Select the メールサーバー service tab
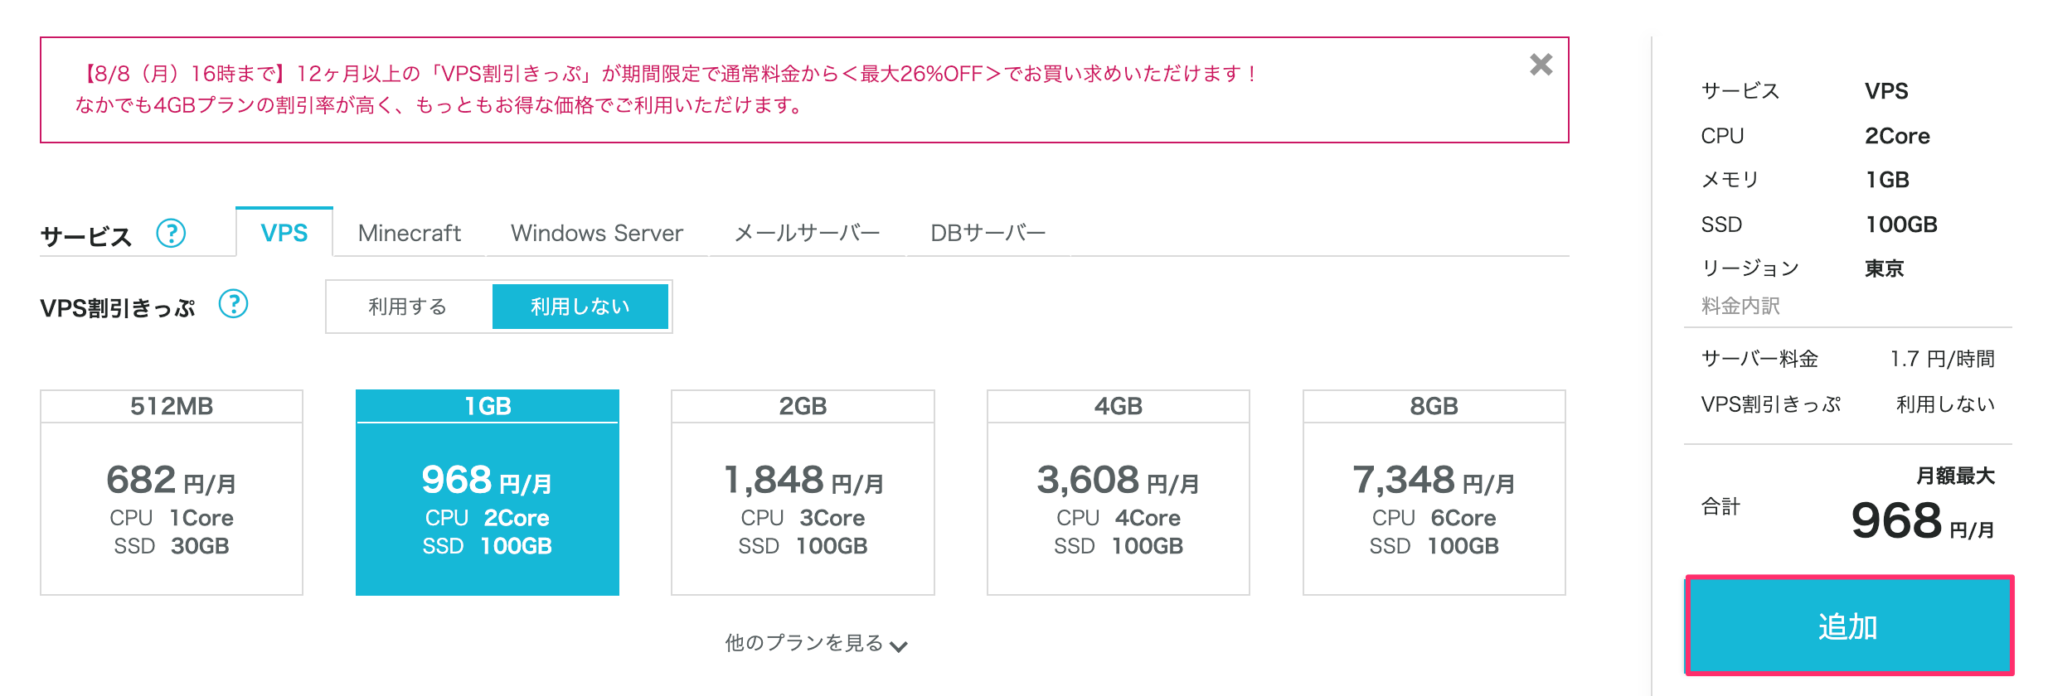The height and width of the screenshot is (696, 2048). tap(806, 232)
